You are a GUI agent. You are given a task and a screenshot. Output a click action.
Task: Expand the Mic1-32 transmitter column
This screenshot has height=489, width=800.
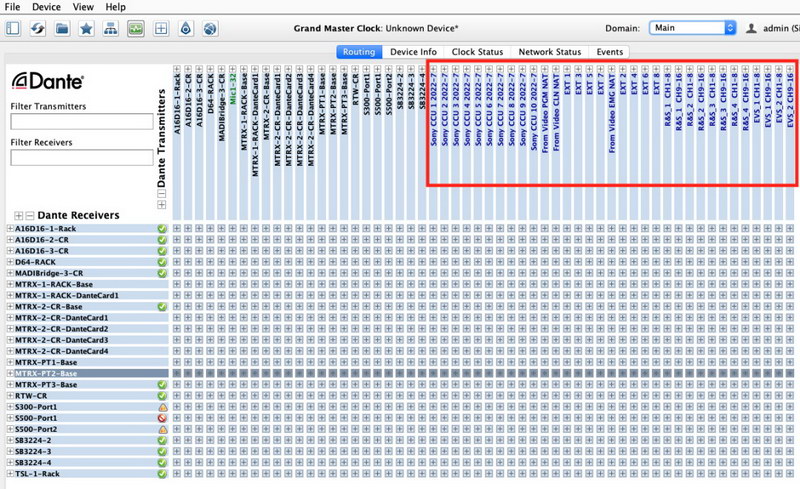233,69
